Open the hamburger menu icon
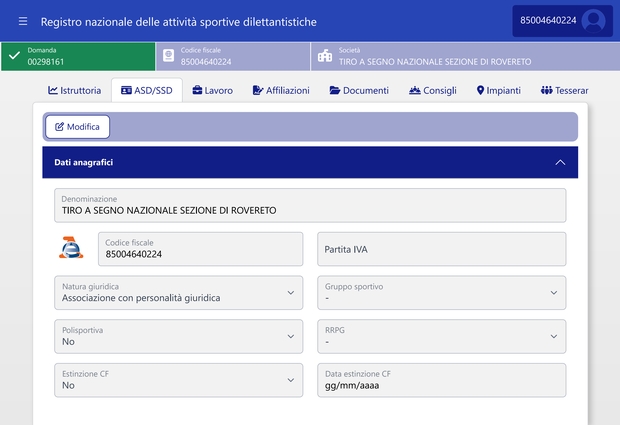This screenshot has width=620, height=425. pos(23,21)
